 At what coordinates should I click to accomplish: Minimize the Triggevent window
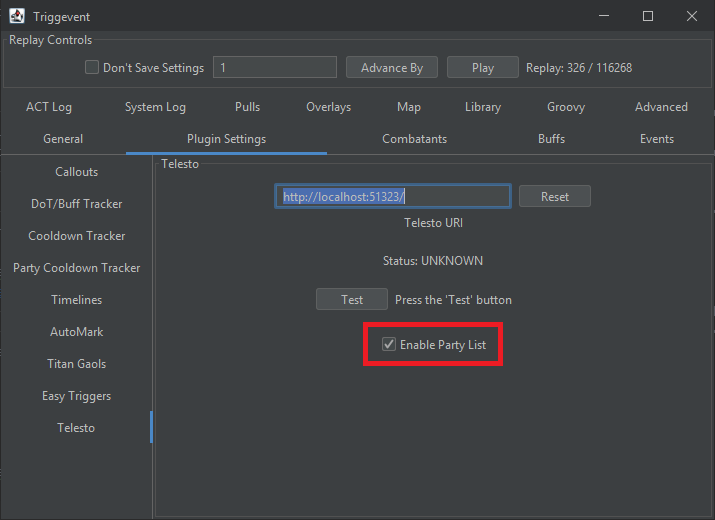pyautogui.click(x=604, y=16)
